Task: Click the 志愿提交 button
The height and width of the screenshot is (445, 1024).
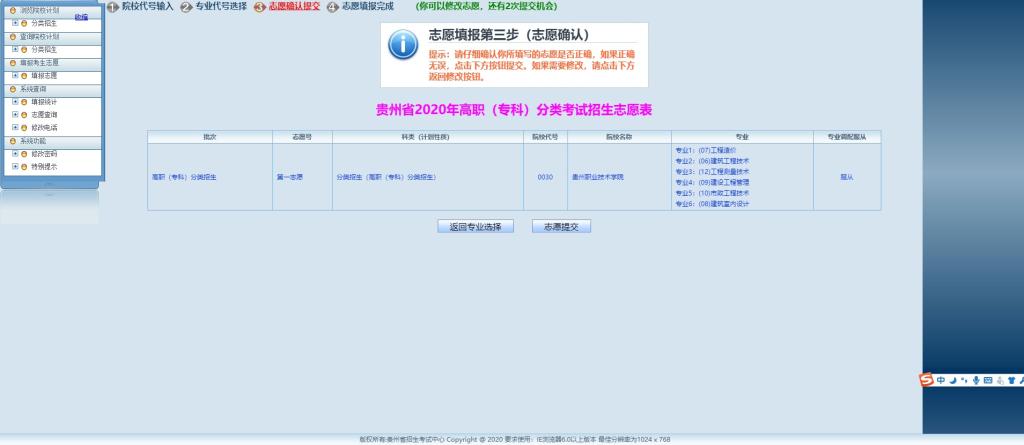Action: click(x=561, y=227)
